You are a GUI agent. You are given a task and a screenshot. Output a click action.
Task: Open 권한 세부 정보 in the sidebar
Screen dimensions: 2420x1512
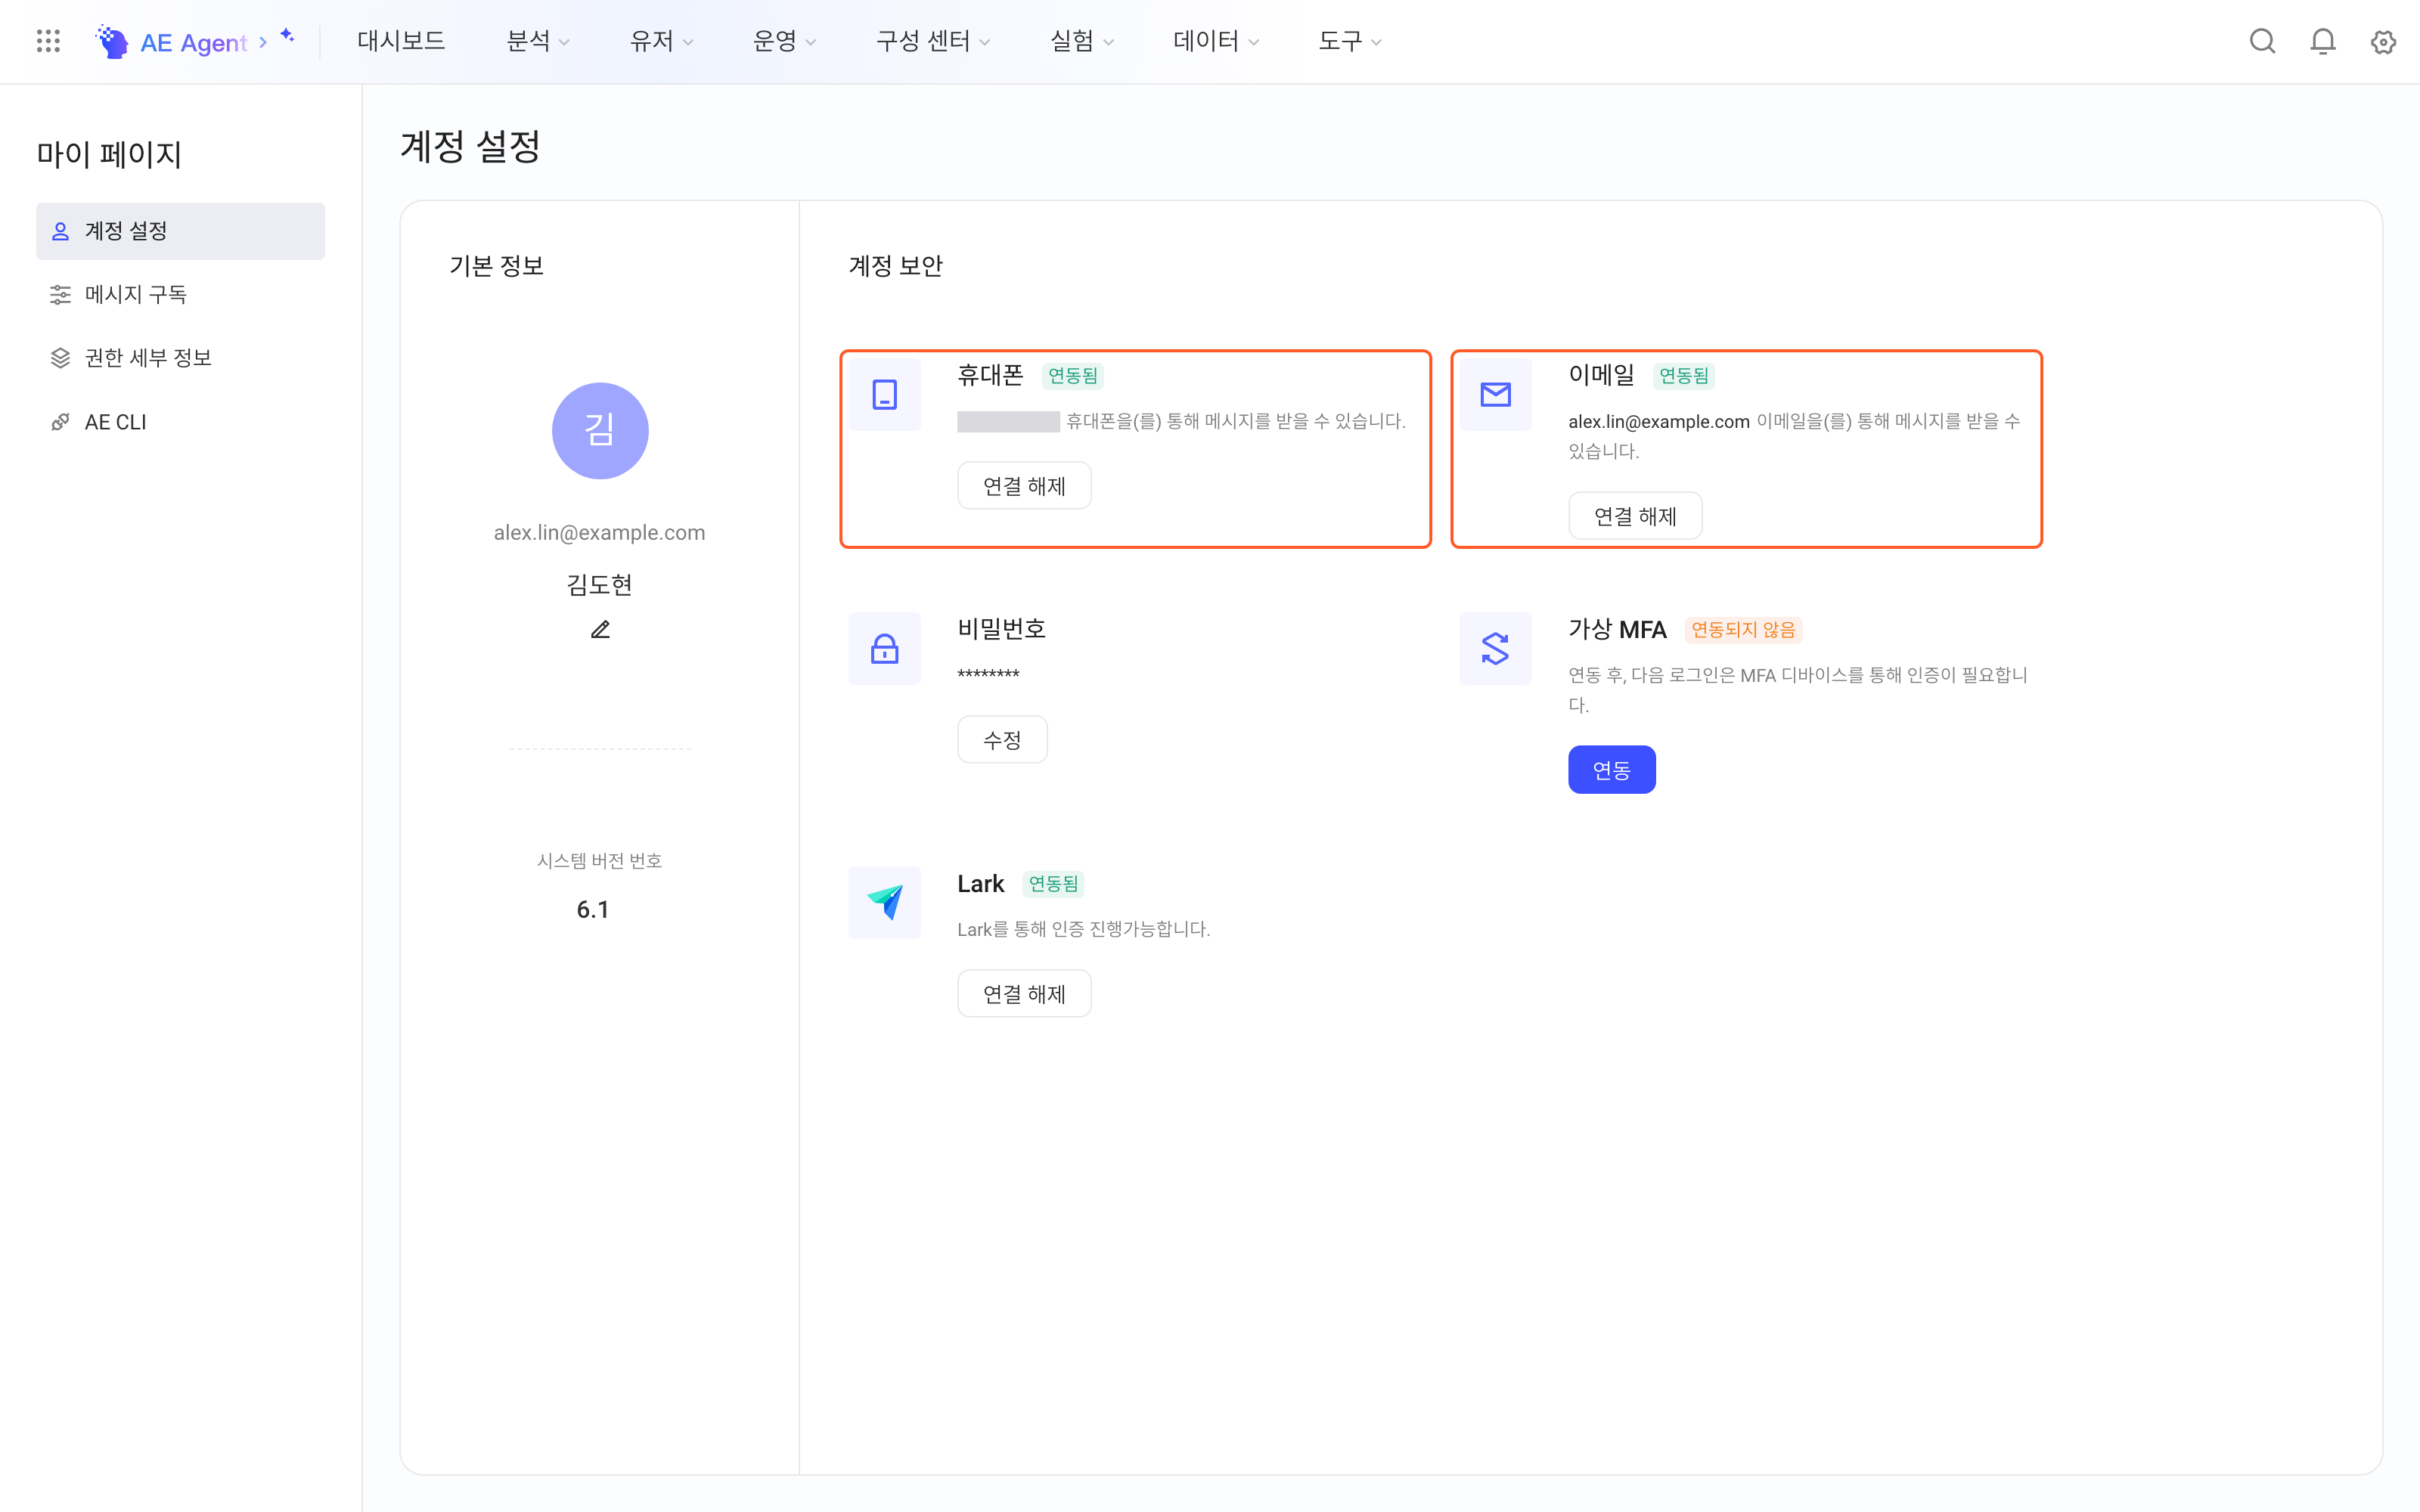181,358
